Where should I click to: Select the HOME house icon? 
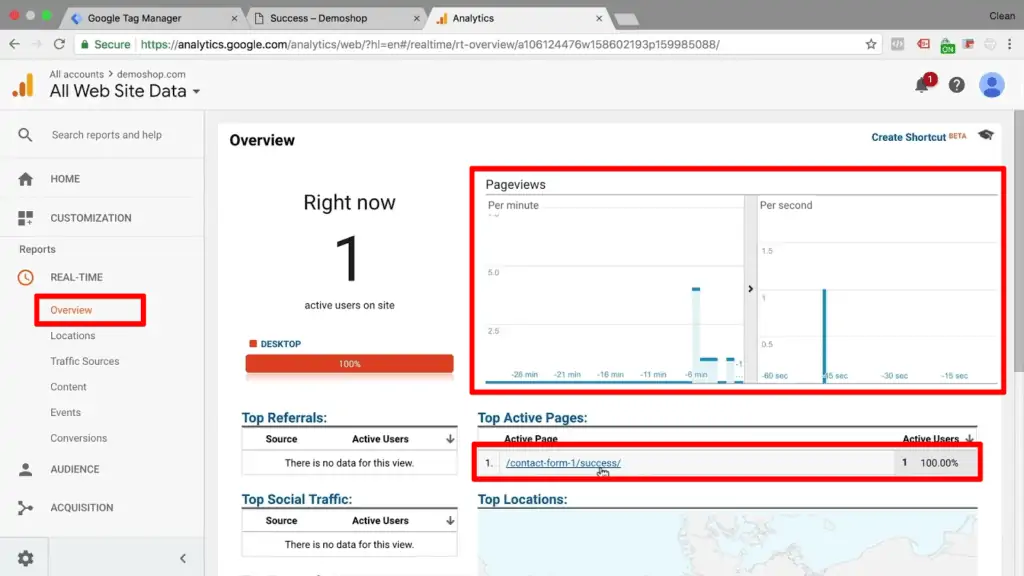(25, 178)
